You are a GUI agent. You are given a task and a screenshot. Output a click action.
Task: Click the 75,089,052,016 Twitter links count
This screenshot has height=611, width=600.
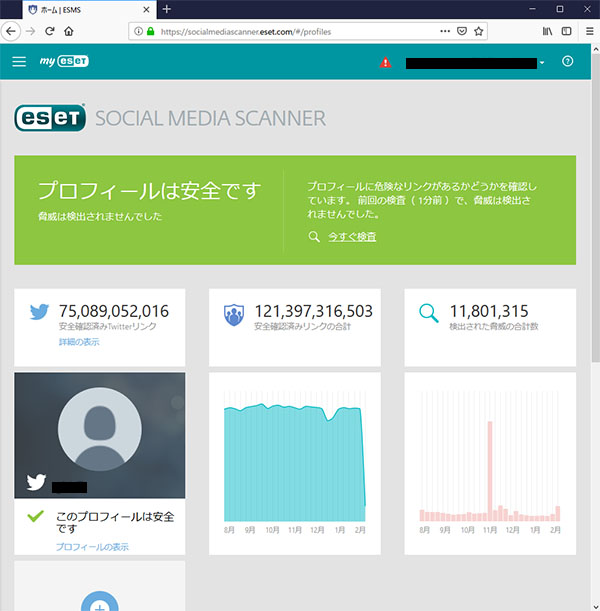(x=114, y=311)
